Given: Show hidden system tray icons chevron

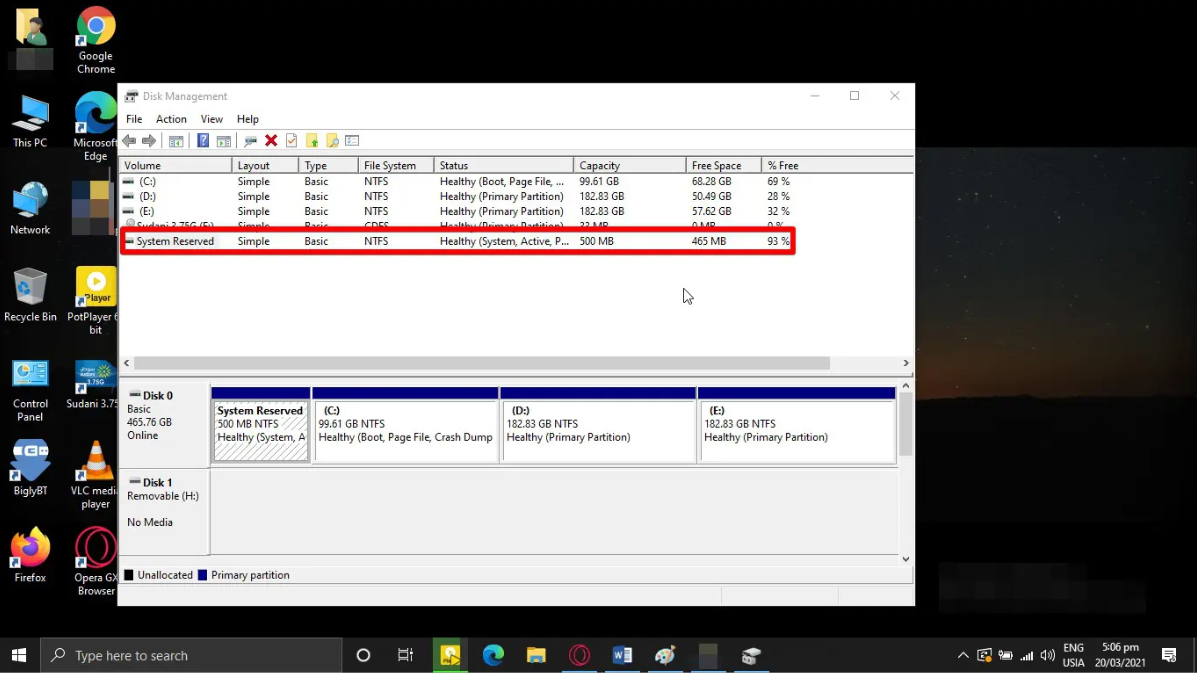Looking at the screenshot, I should click(x=963, y=656).
